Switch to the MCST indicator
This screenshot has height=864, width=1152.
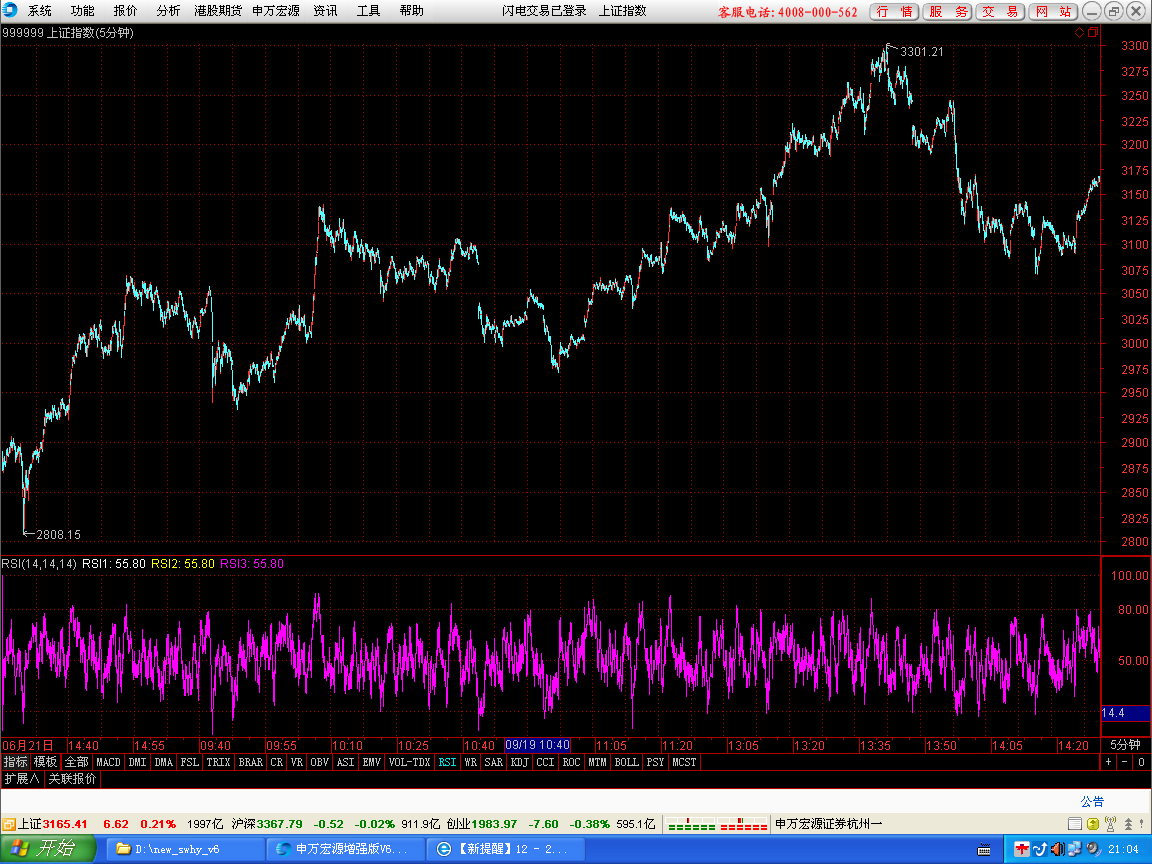tap(684, 762)
